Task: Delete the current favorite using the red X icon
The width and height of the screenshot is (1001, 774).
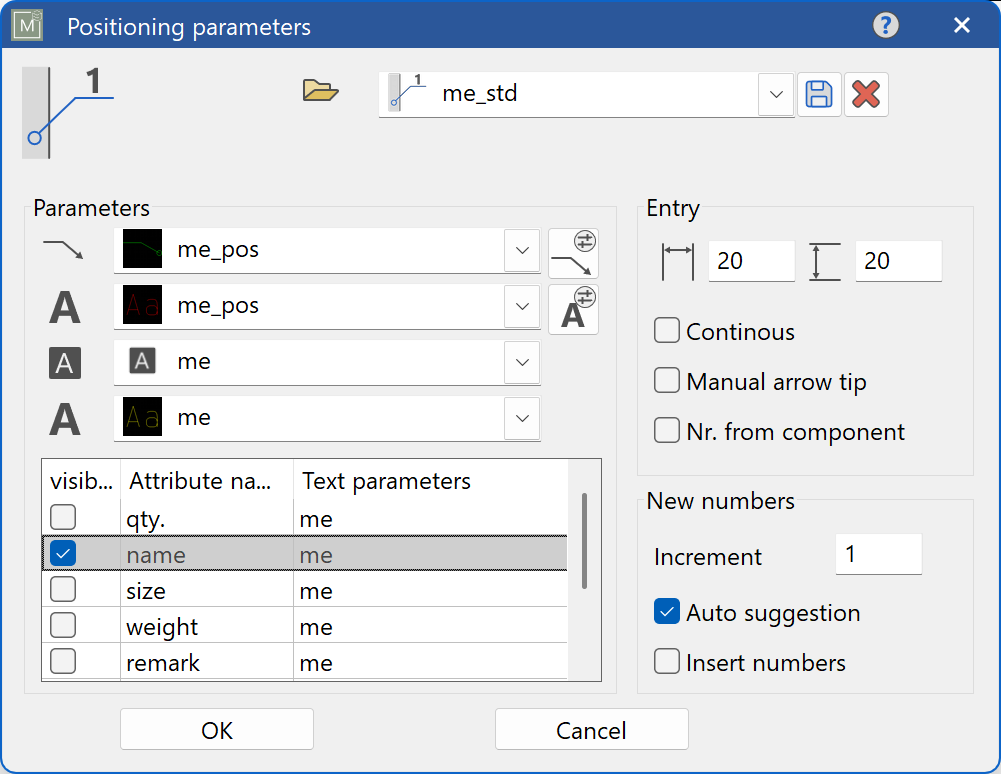Action: tap(865, 93)
